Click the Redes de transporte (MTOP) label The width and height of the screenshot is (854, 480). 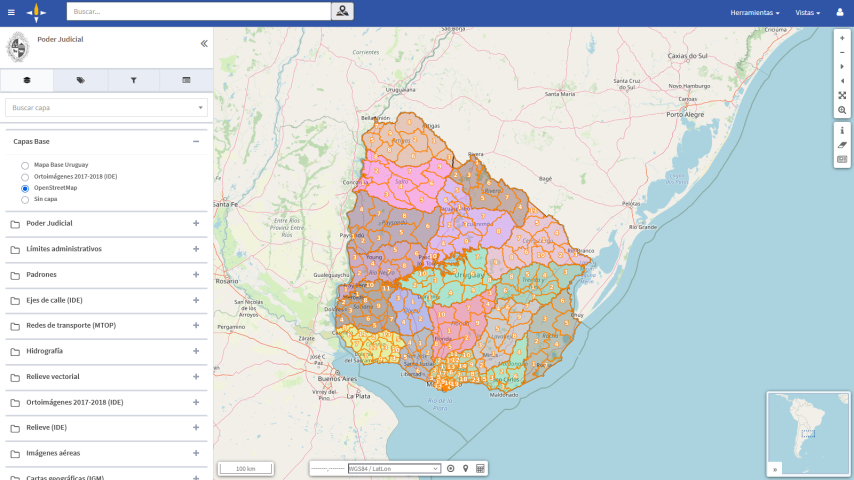[71, 325]
